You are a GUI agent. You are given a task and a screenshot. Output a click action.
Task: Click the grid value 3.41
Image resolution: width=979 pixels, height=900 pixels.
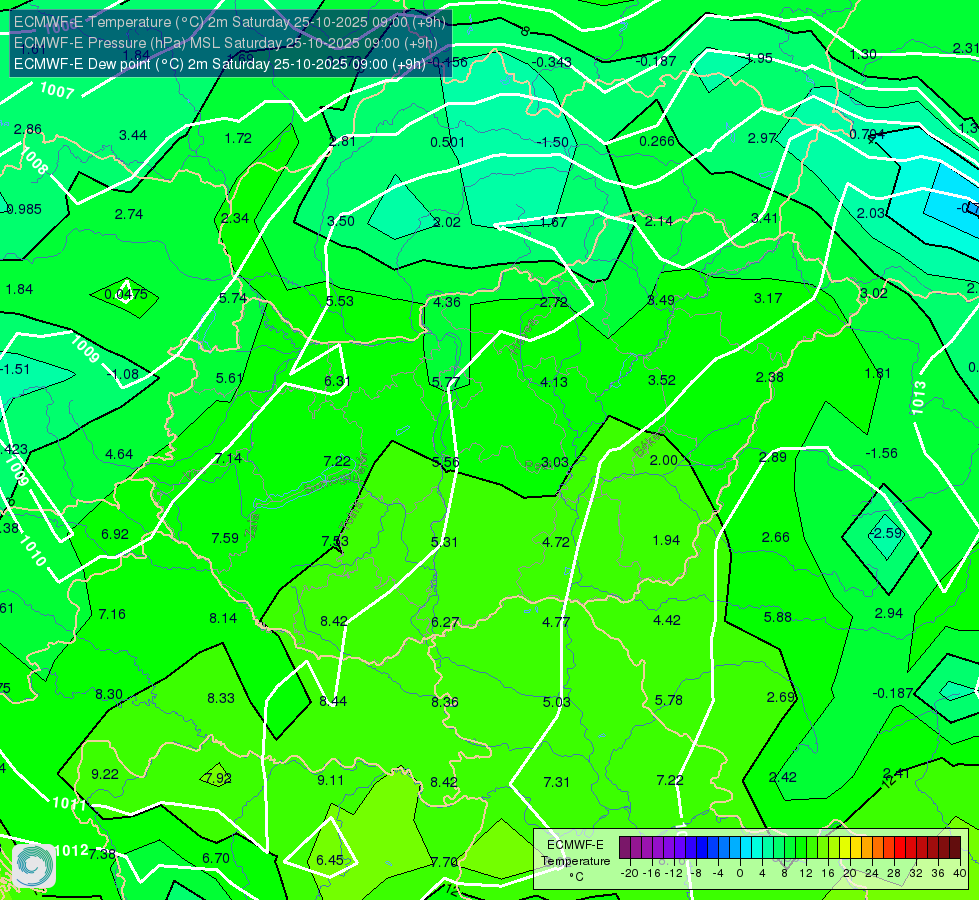point(764,218)
